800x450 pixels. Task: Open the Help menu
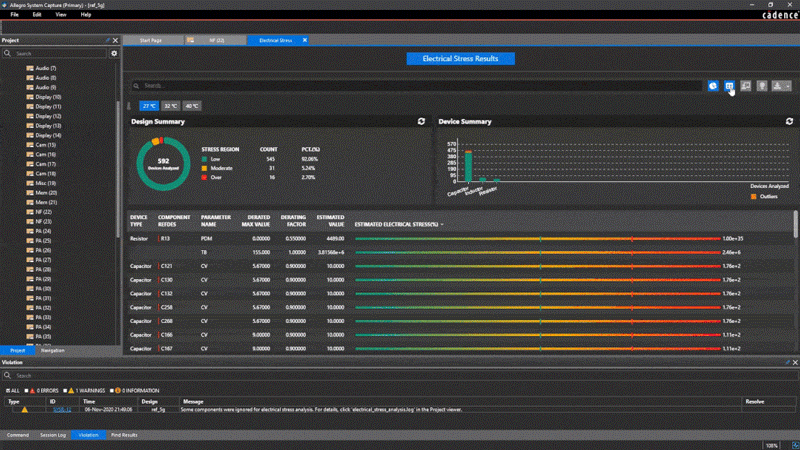(86, 15)
